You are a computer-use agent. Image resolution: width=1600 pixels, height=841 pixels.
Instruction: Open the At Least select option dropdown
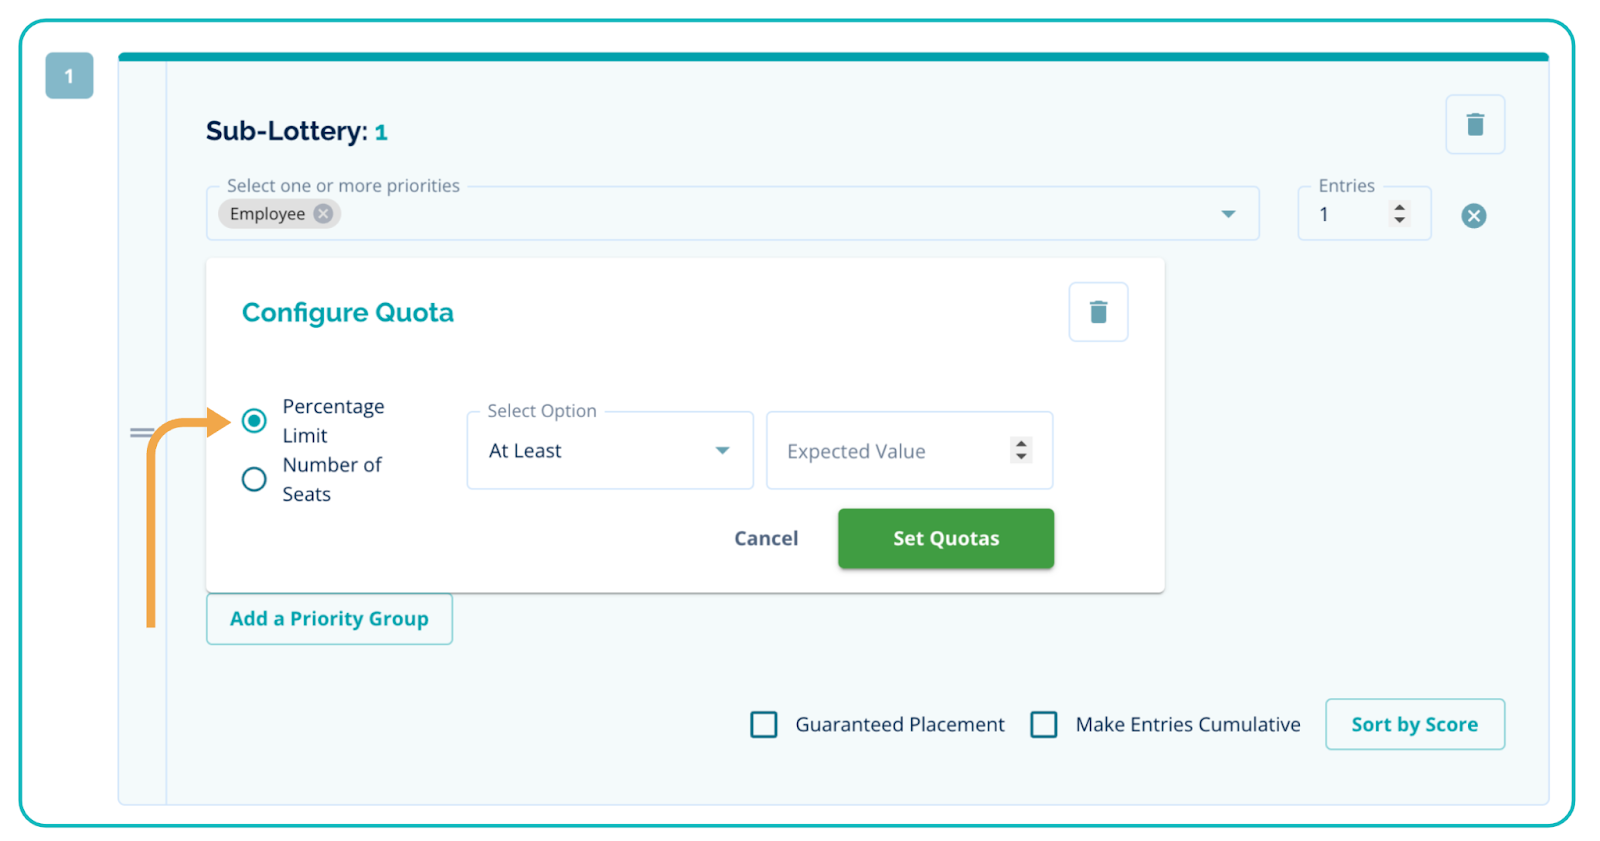(x=609, y=451)
